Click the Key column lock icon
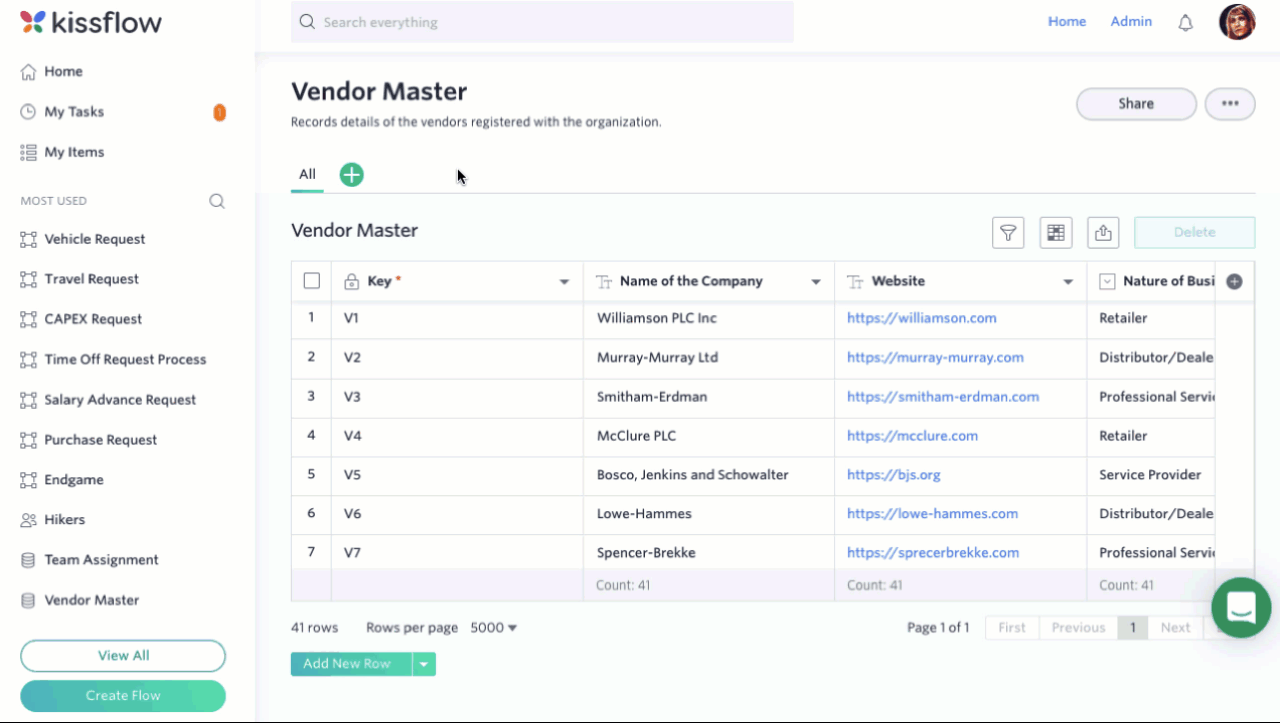Screen dimensions: 1280x723 click(x=351, y=282)
